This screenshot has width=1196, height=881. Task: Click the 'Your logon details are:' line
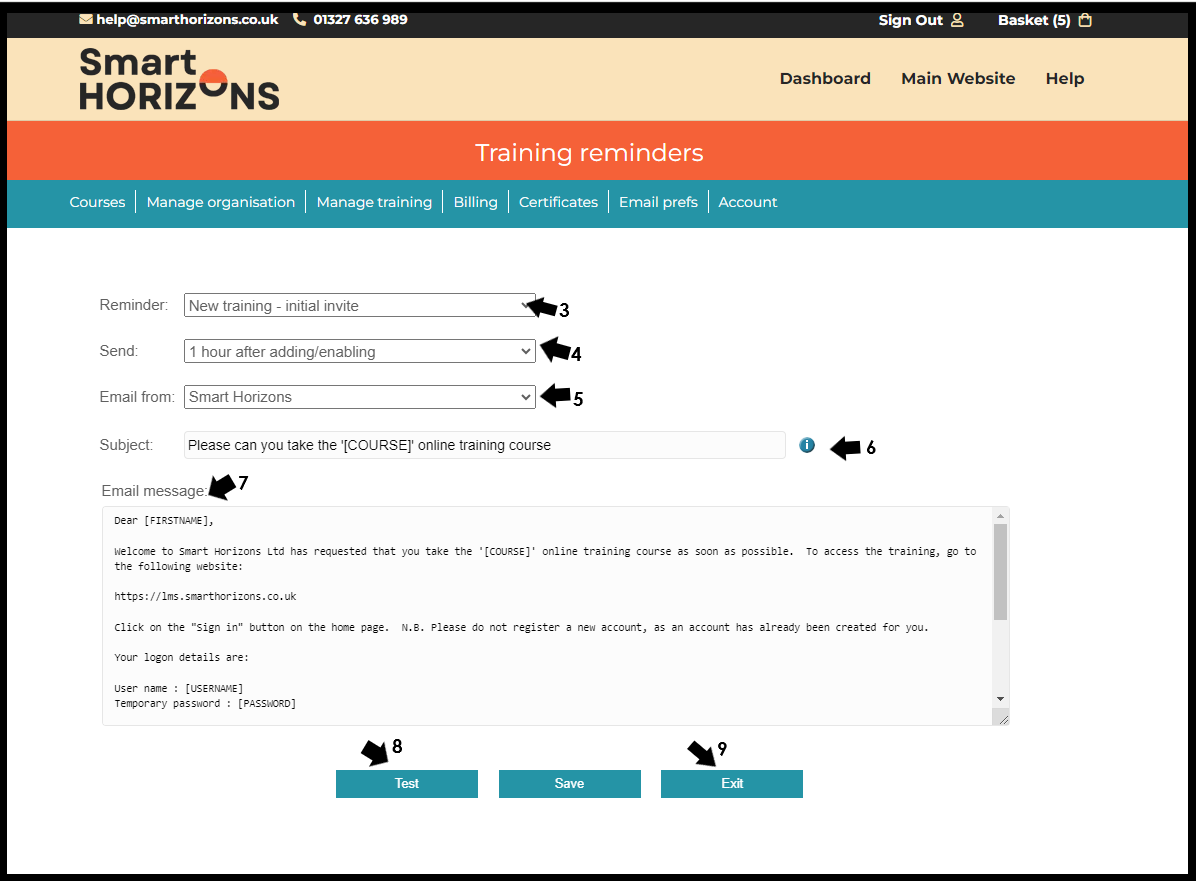pos(182,658)
